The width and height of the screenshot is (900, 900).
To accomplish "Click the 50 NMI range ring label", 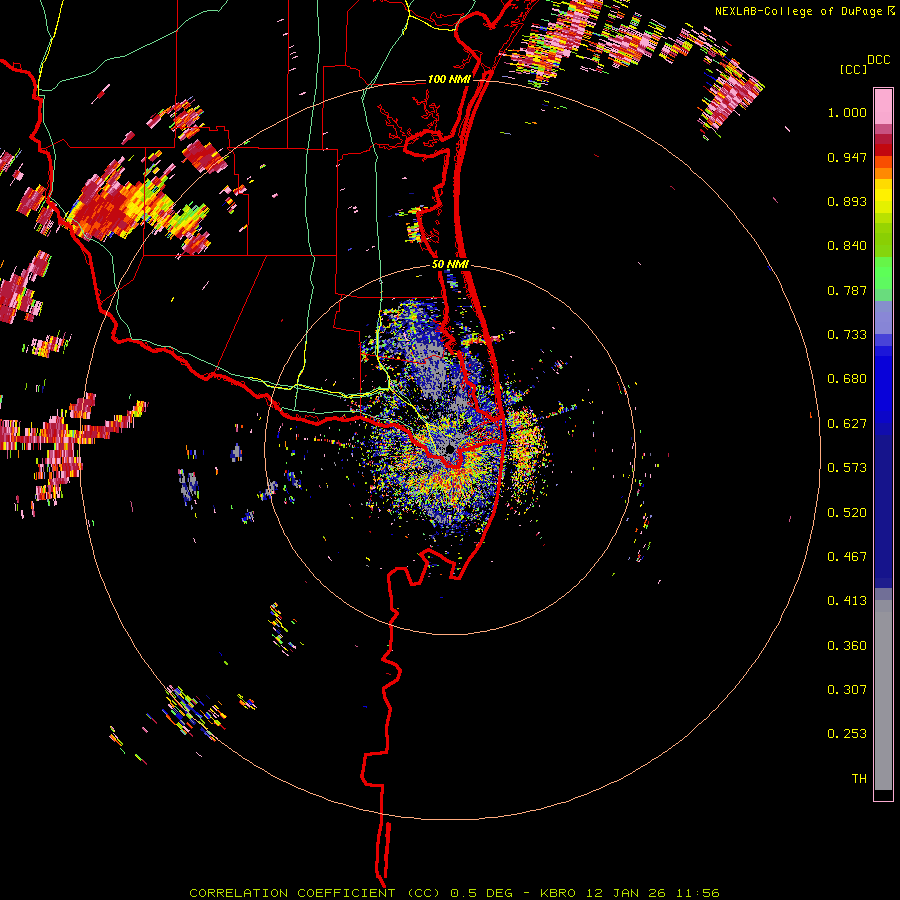I will [x=449, y=265].
